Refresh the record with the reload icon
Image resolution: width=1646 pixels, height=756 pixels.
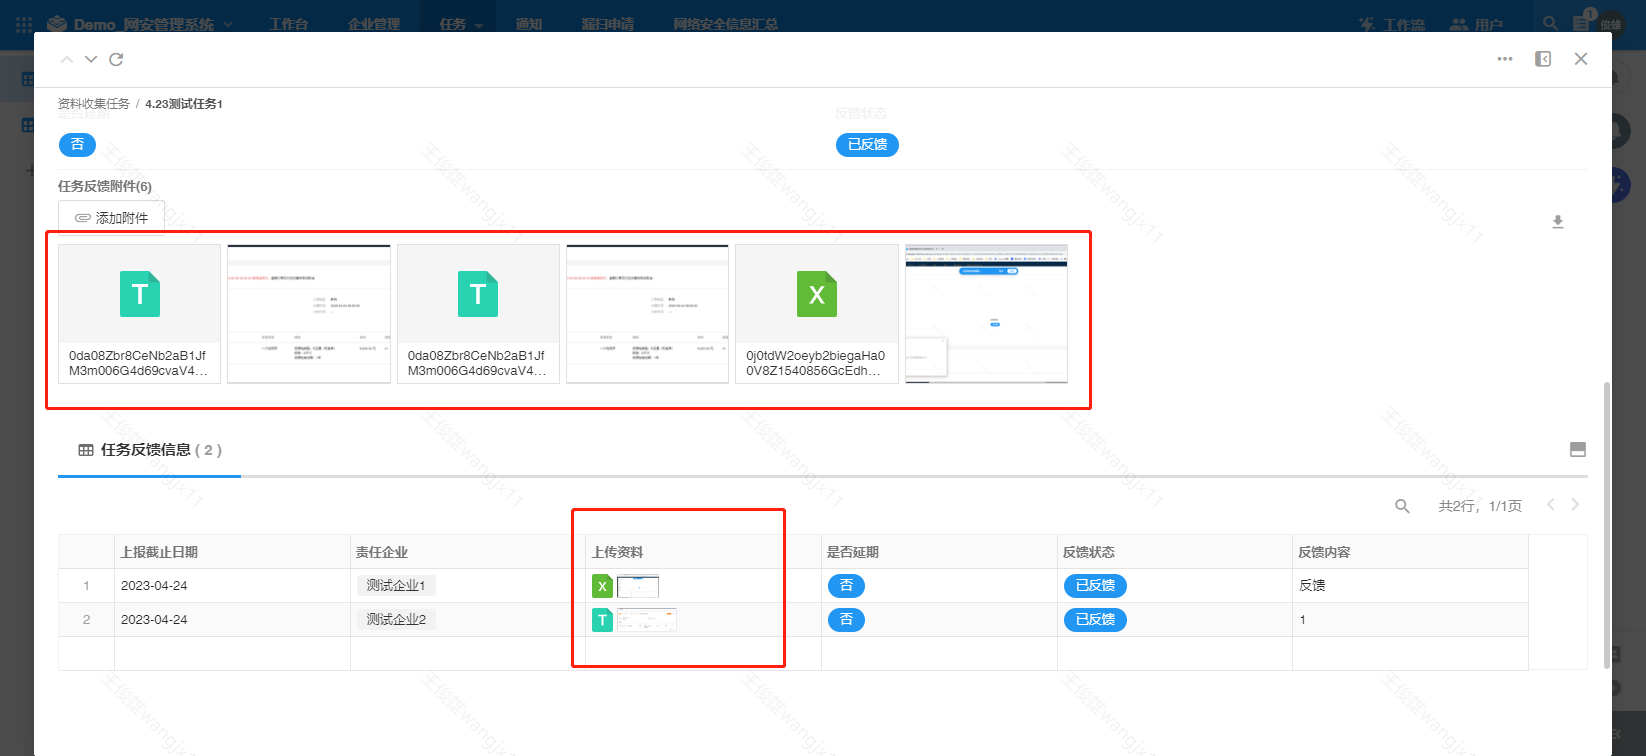click(x=116, y=59)
